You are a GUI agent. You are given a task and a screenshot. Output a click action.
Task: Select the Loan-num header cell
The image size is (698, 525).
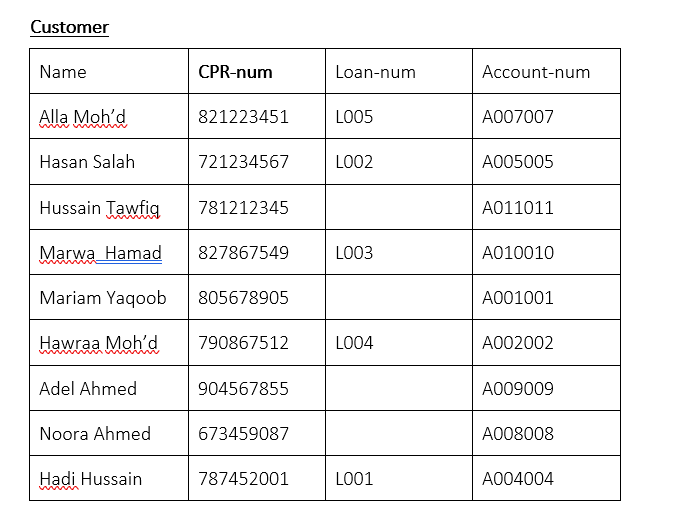tap(399, 71)
